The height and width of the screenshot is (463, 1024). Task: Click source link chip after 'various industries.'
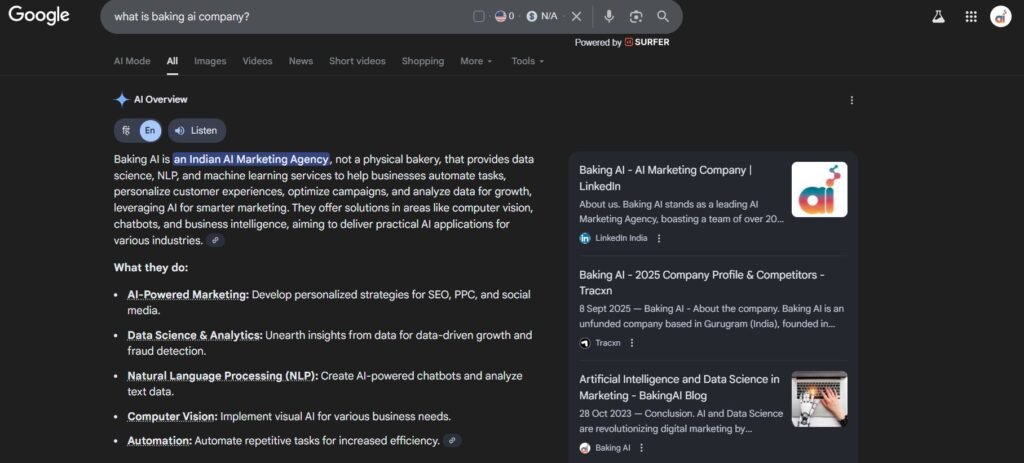point(215,240)
